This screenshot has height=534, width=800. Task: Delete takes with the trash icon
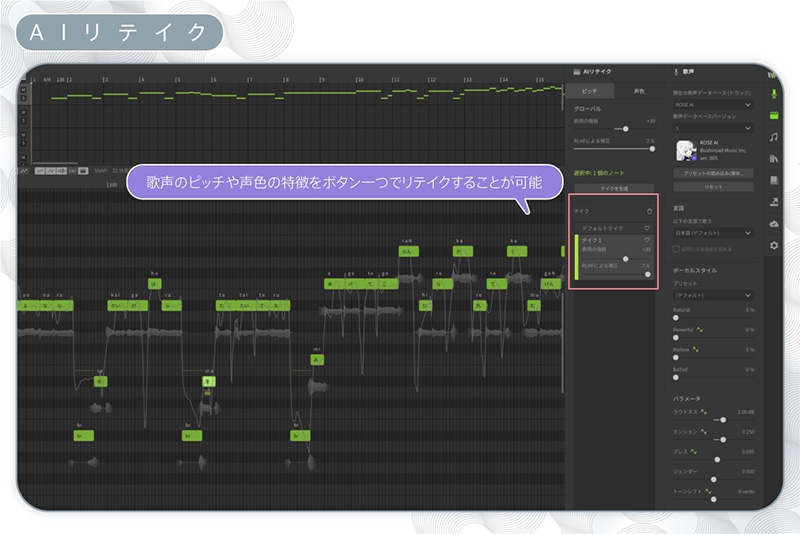tap(648, 211)
